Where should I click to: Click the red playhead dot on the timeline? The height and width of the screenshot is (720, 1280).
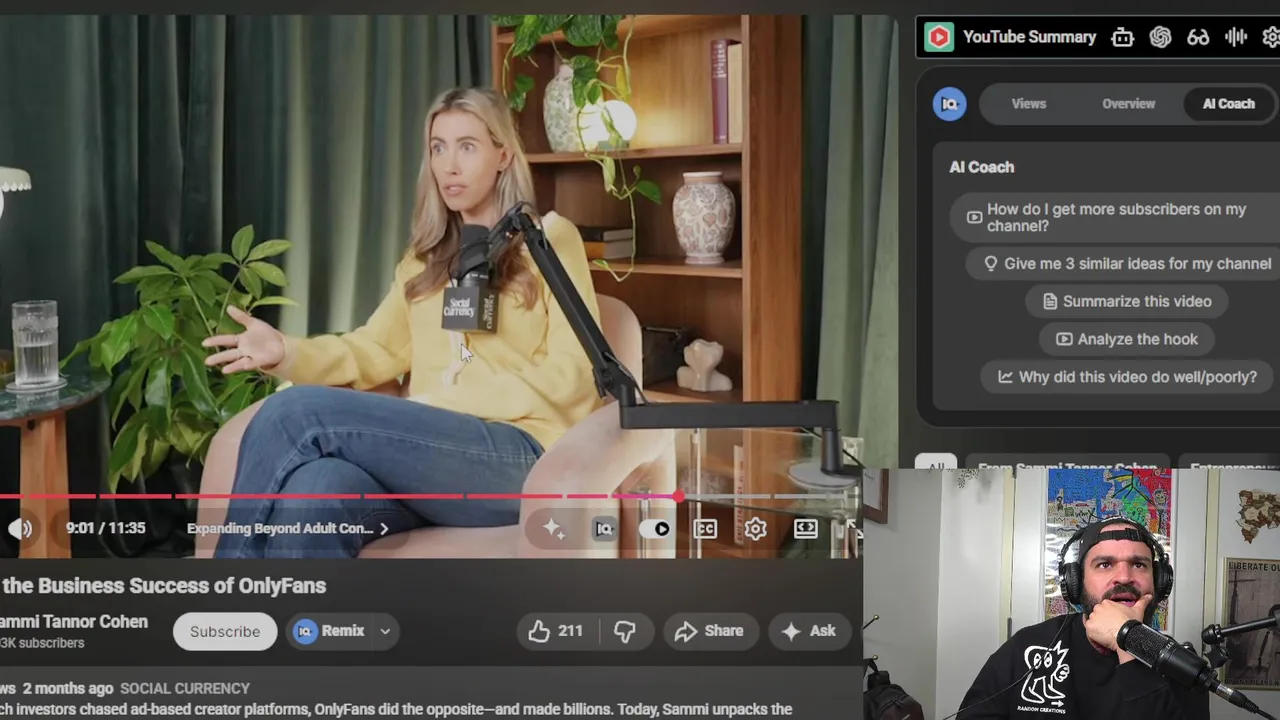tap(679, 496)
